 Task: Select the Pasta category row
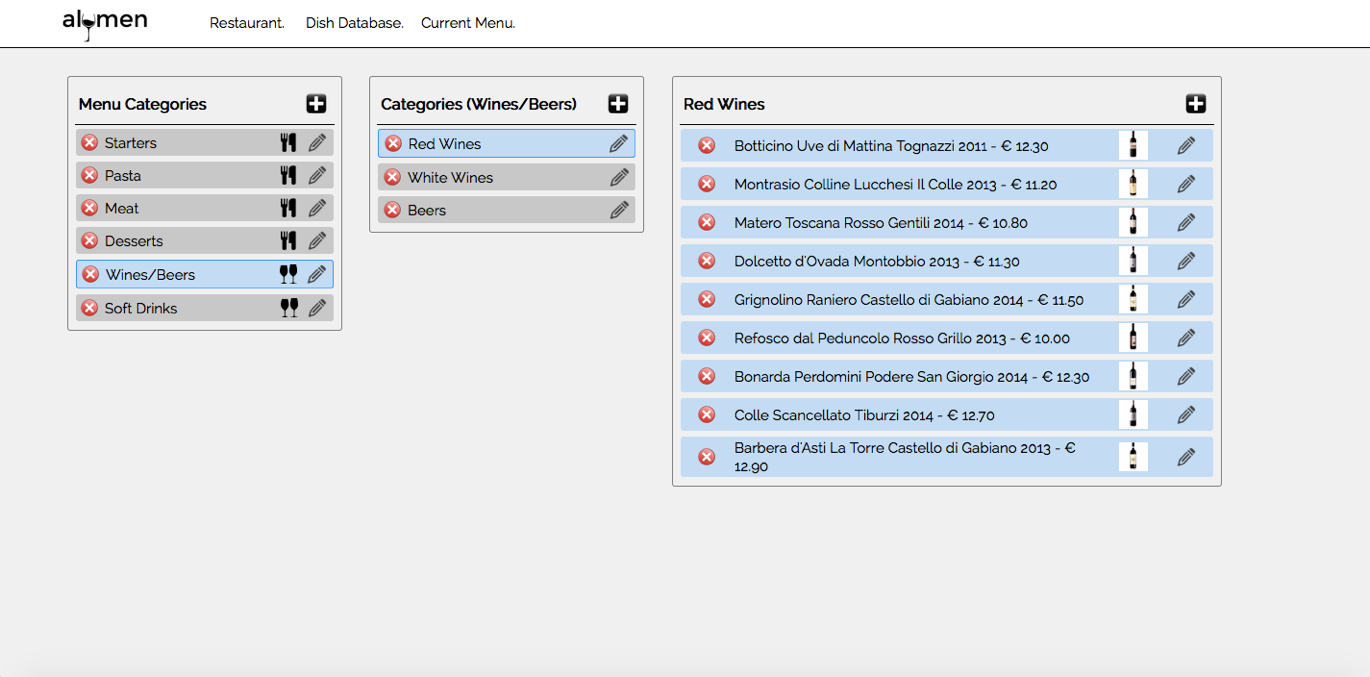pyautogui.click(x=205, y=175)
